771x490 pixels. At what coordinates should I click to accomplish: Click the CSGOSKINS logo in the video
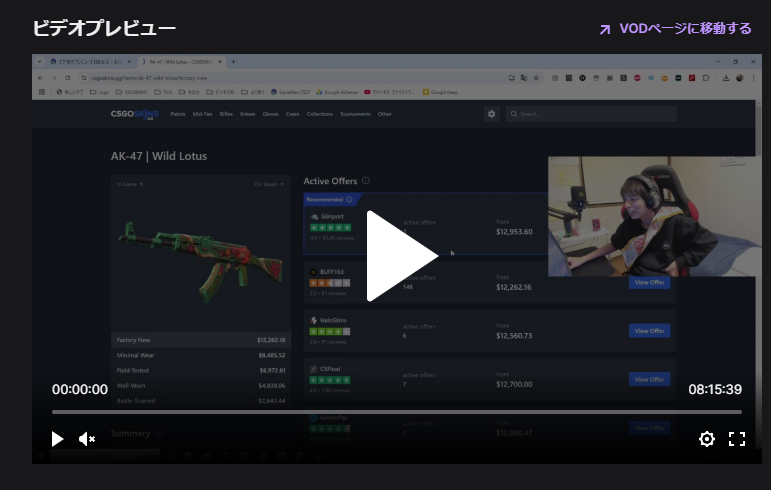click(x=134, y=114)
